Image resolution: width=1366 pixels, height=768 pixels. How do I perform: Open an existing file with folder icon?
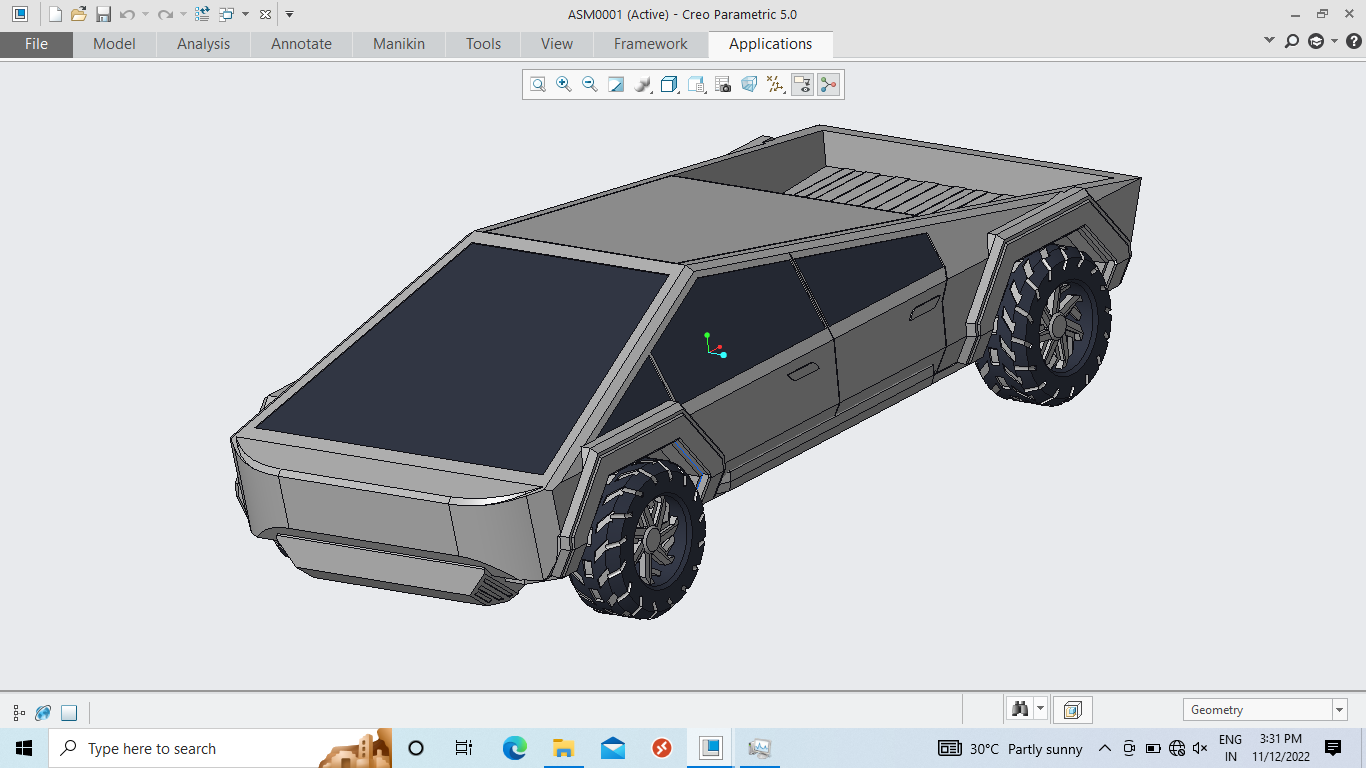click(x=79, y=14)
